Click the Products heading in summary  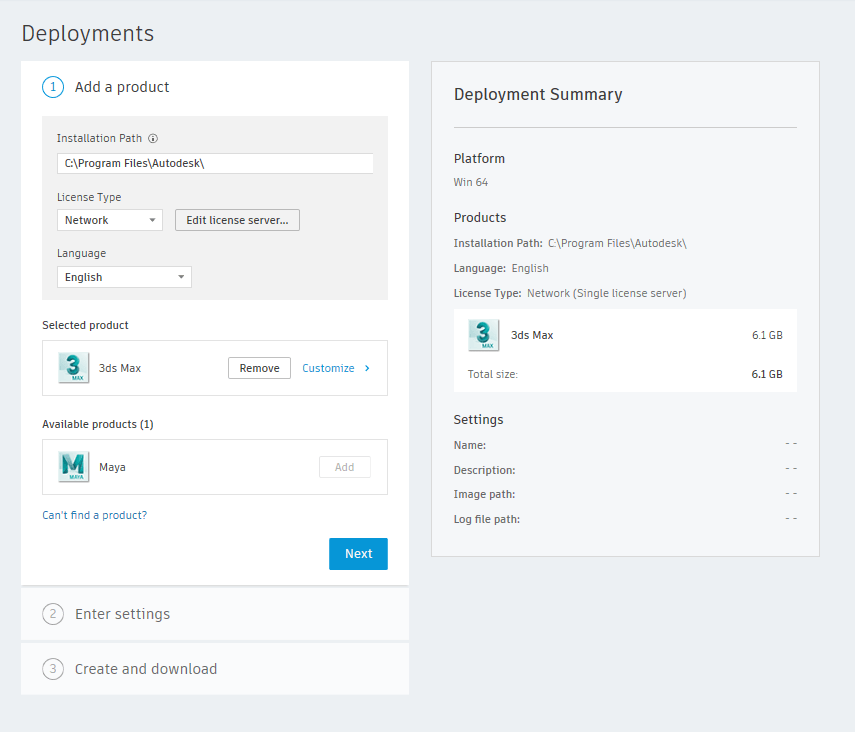(480, 218)
